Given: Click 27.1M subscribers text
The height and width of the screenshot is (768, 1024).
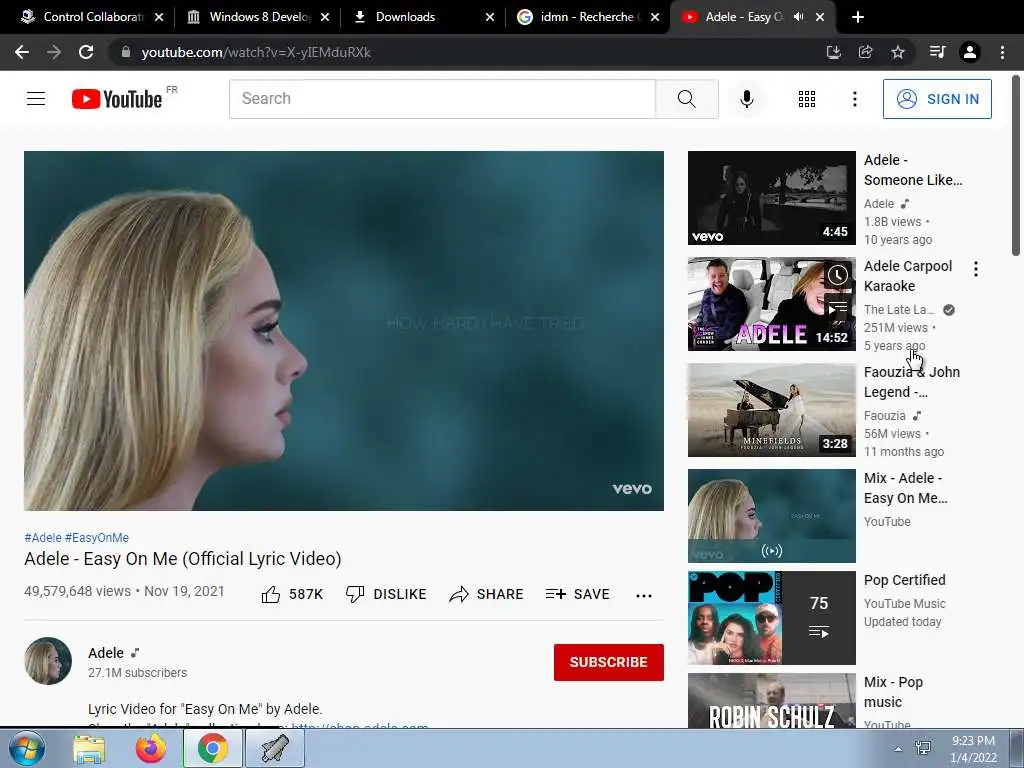Looking at the screenshot, I should [x=137, y=673].
